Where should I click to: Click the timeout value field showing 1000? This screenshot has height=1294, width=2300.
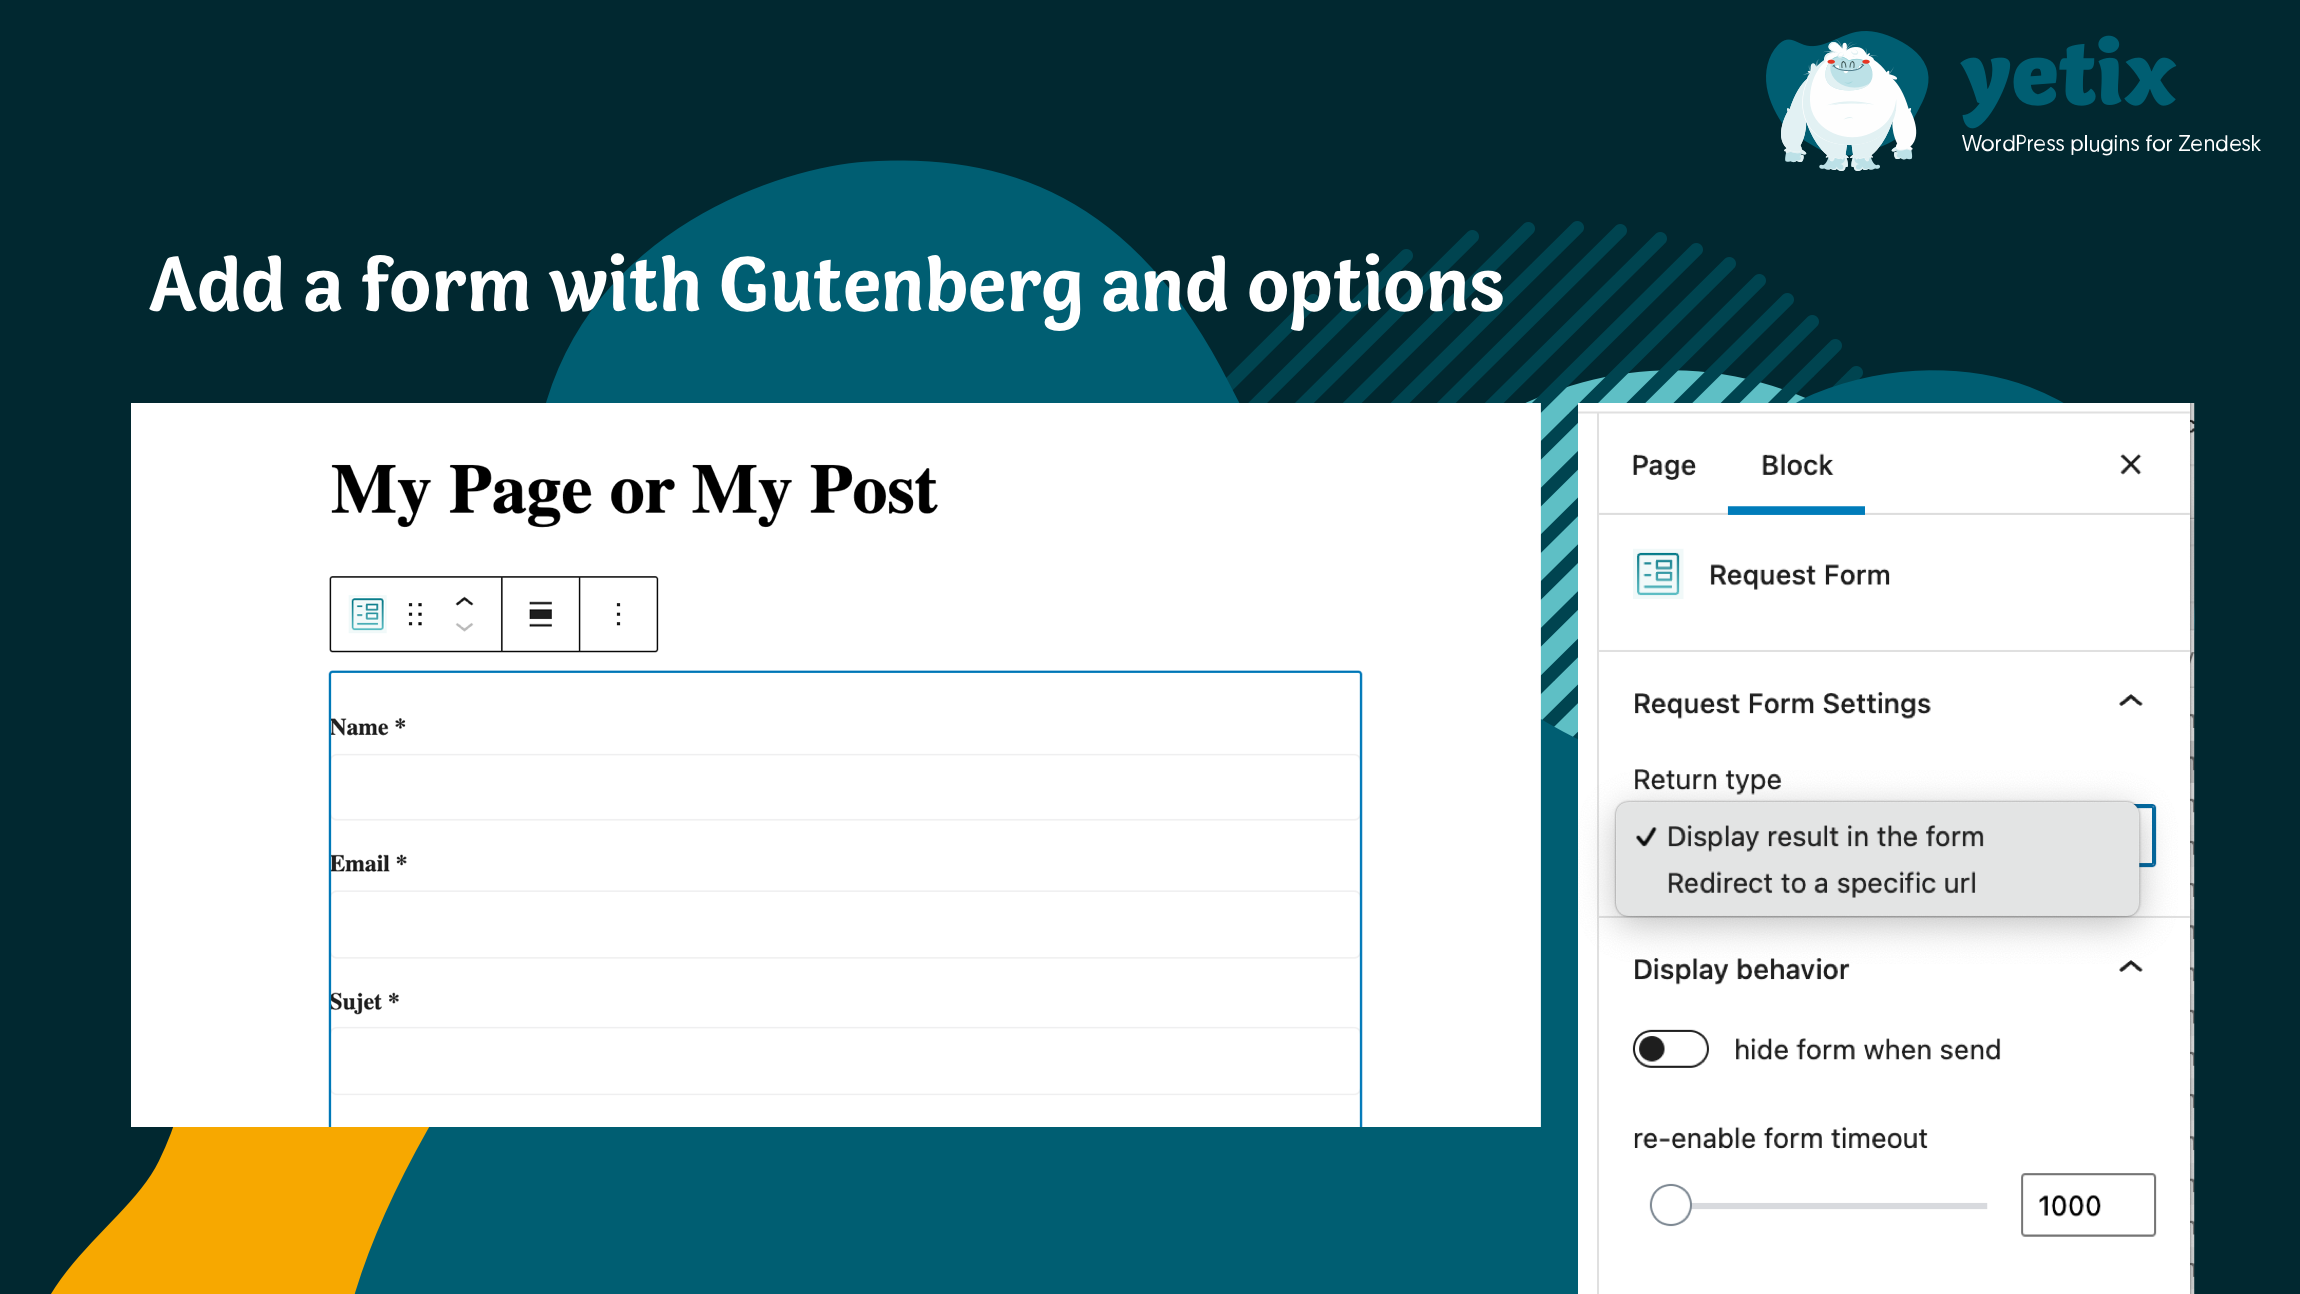pyautogui.click(x=2087, y=1205)
